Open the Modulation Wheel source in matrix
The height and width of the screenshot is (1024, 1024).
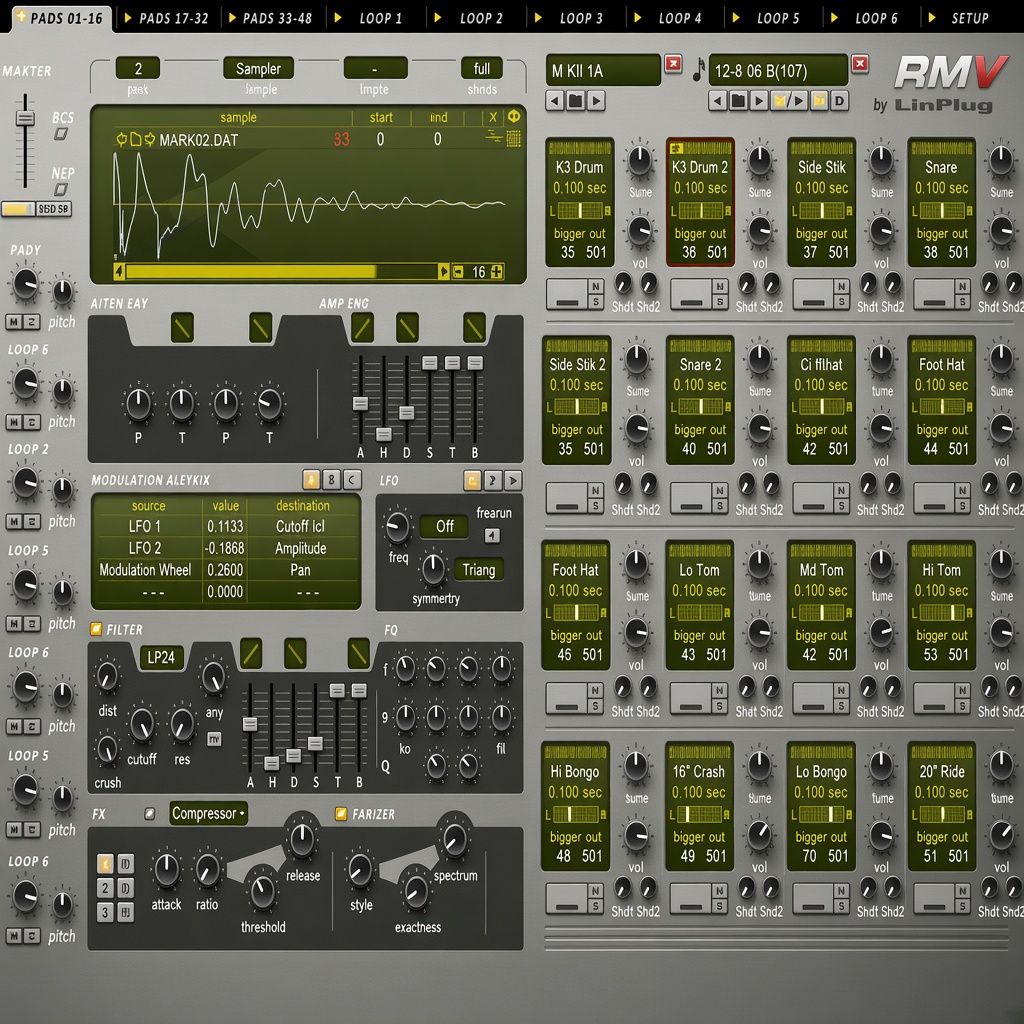[146, 570]
